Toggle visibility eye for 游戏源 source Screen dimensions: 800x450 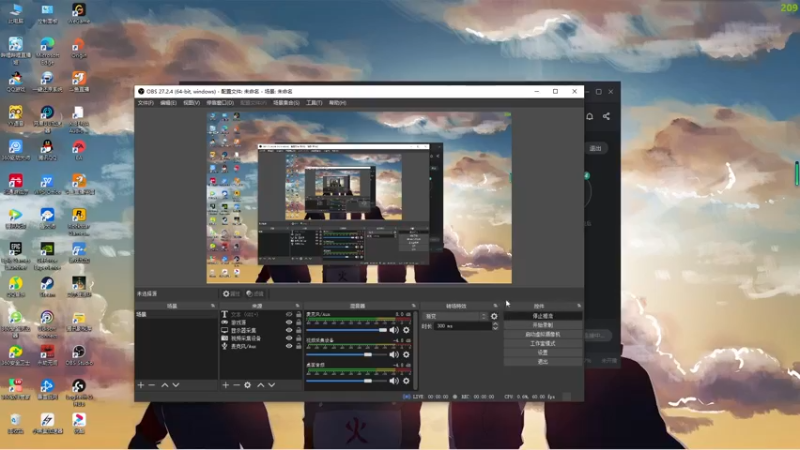click(289, 322)
